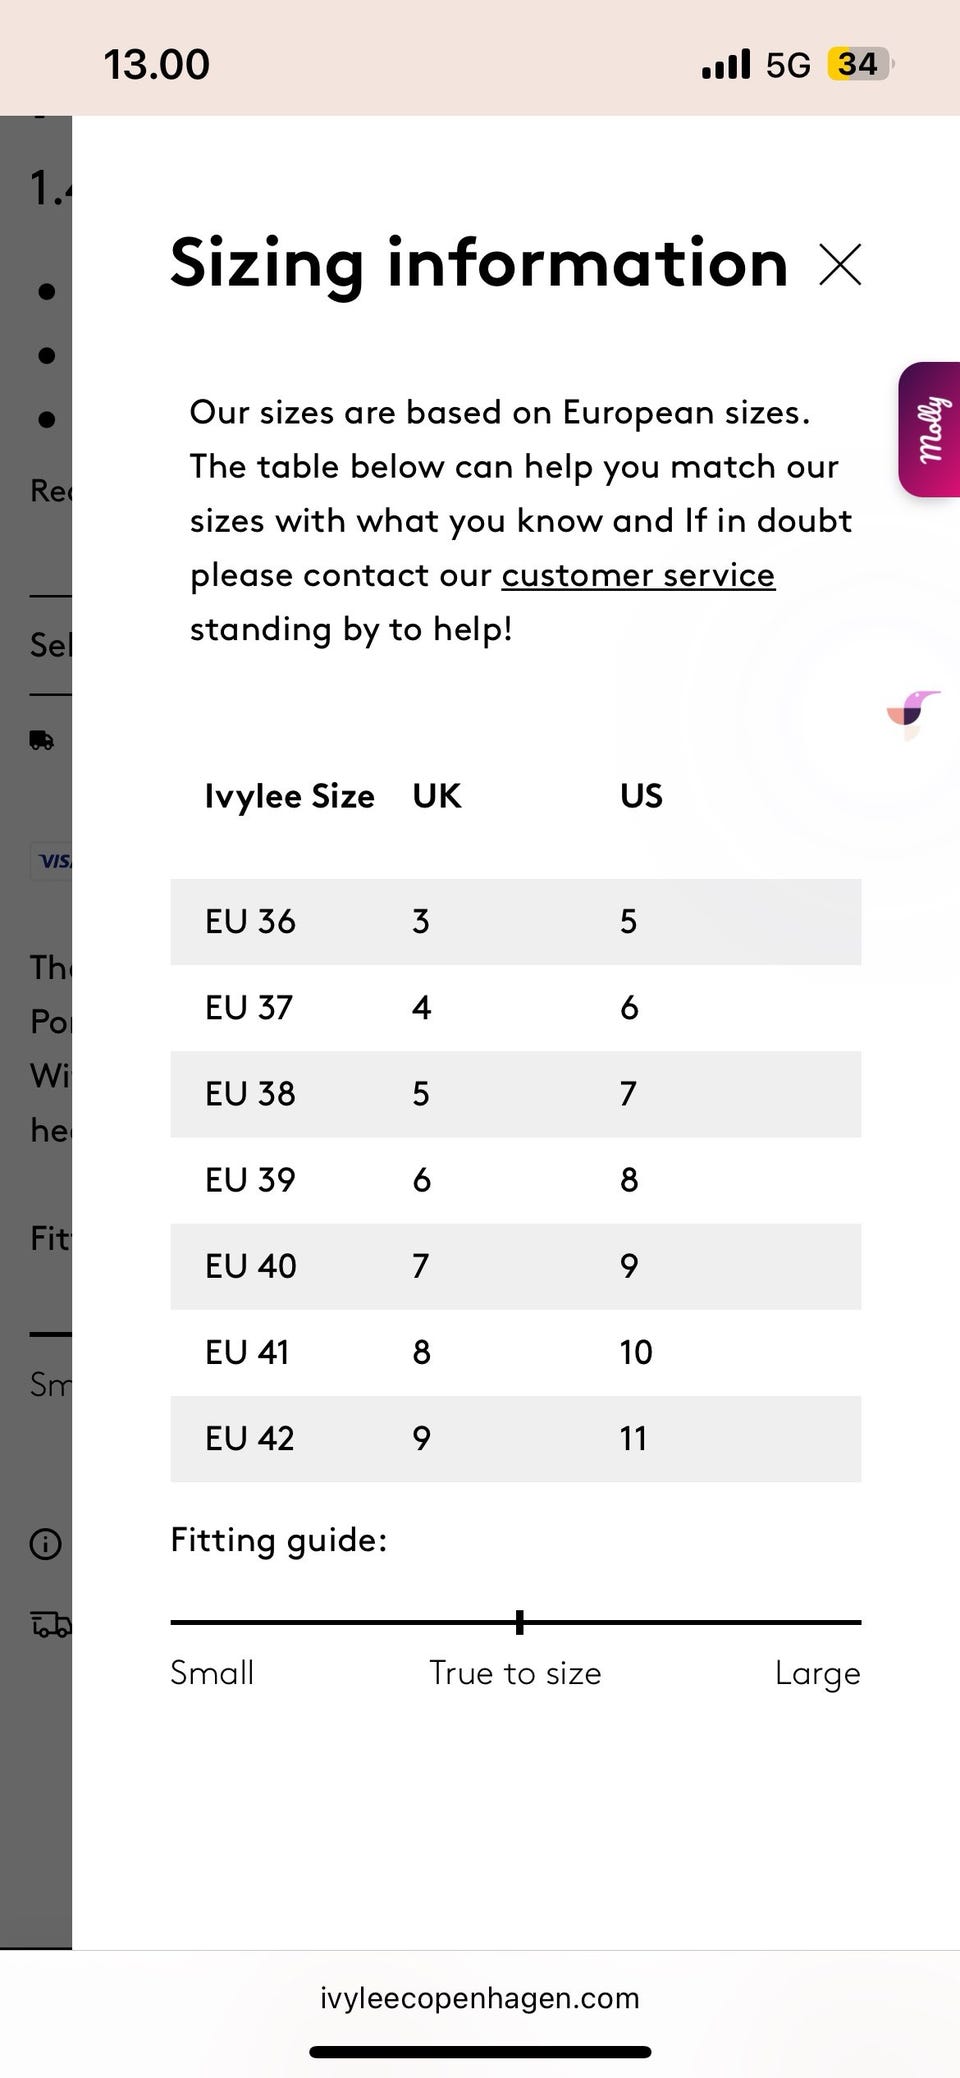Tap the Large label on fitting guide

click(x=817, y=1673)
